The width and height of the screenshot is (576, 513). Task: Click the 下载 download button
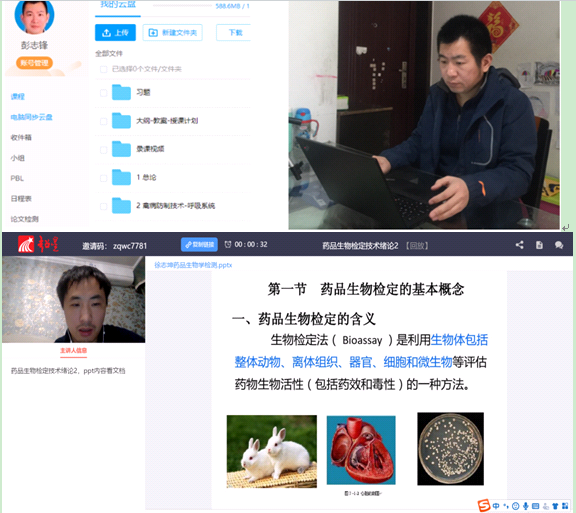coord(234,33)
